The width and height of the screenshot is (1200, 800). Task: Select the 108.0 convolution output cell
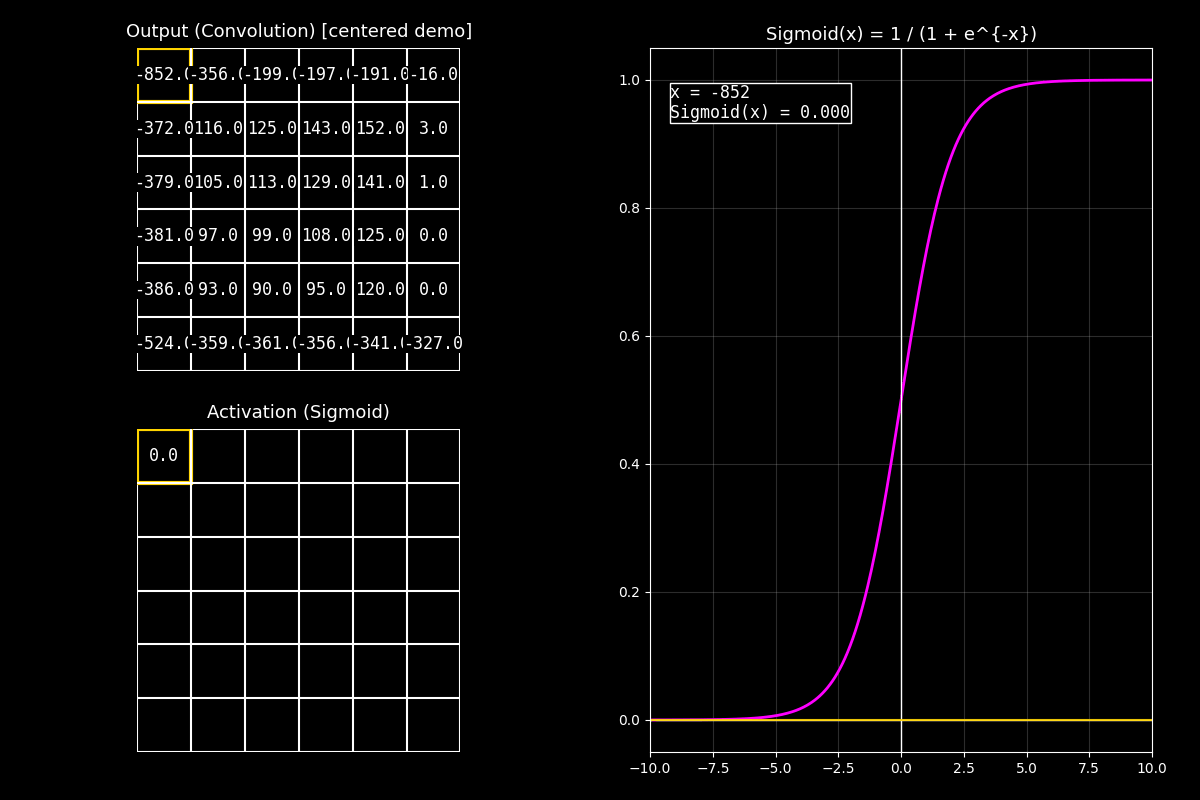tap(326, 236)
